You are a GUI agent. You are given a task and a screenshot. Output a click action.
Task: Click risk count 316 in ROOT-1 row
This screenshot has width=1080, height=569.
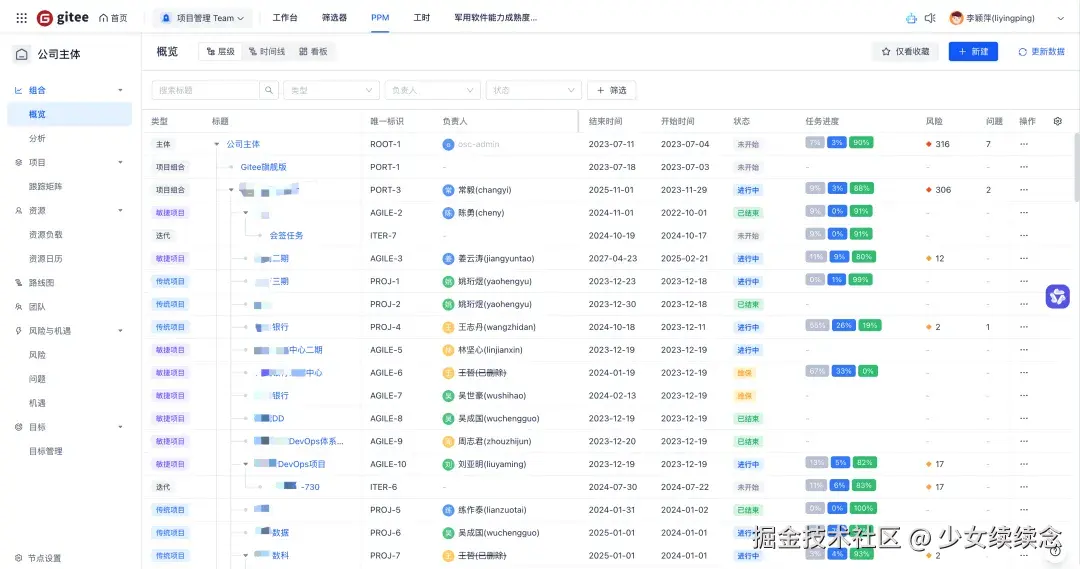coord(942,144)
